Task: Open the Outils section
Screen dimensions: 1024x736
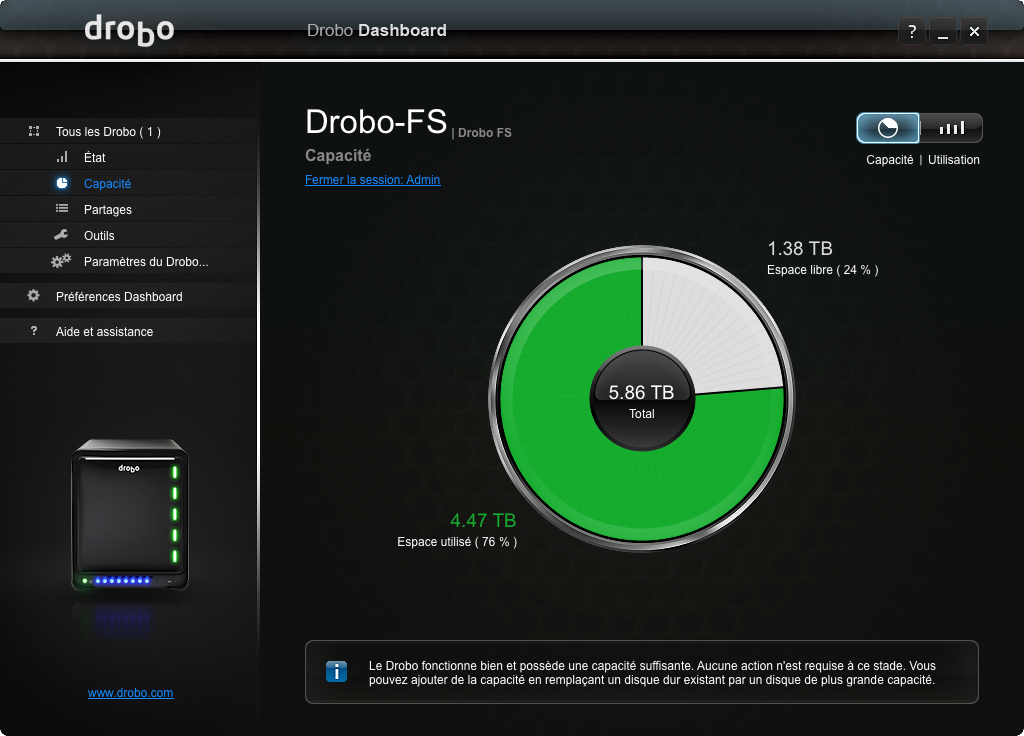Action: (99, 236)
